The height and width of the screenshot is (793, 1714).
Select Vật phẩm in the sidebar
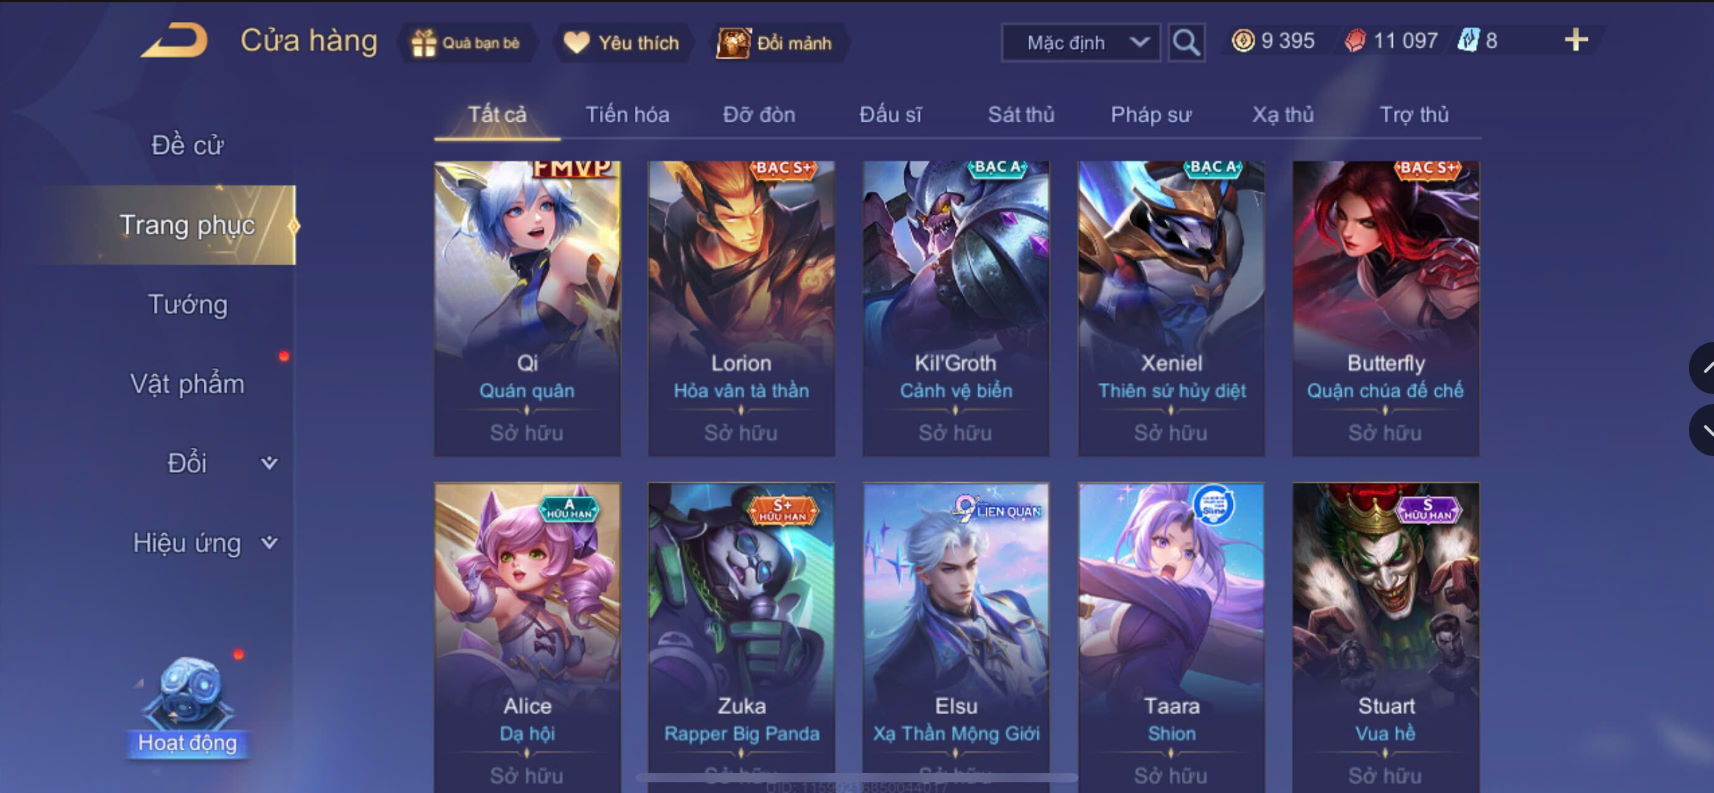click(x=187, y=384)
